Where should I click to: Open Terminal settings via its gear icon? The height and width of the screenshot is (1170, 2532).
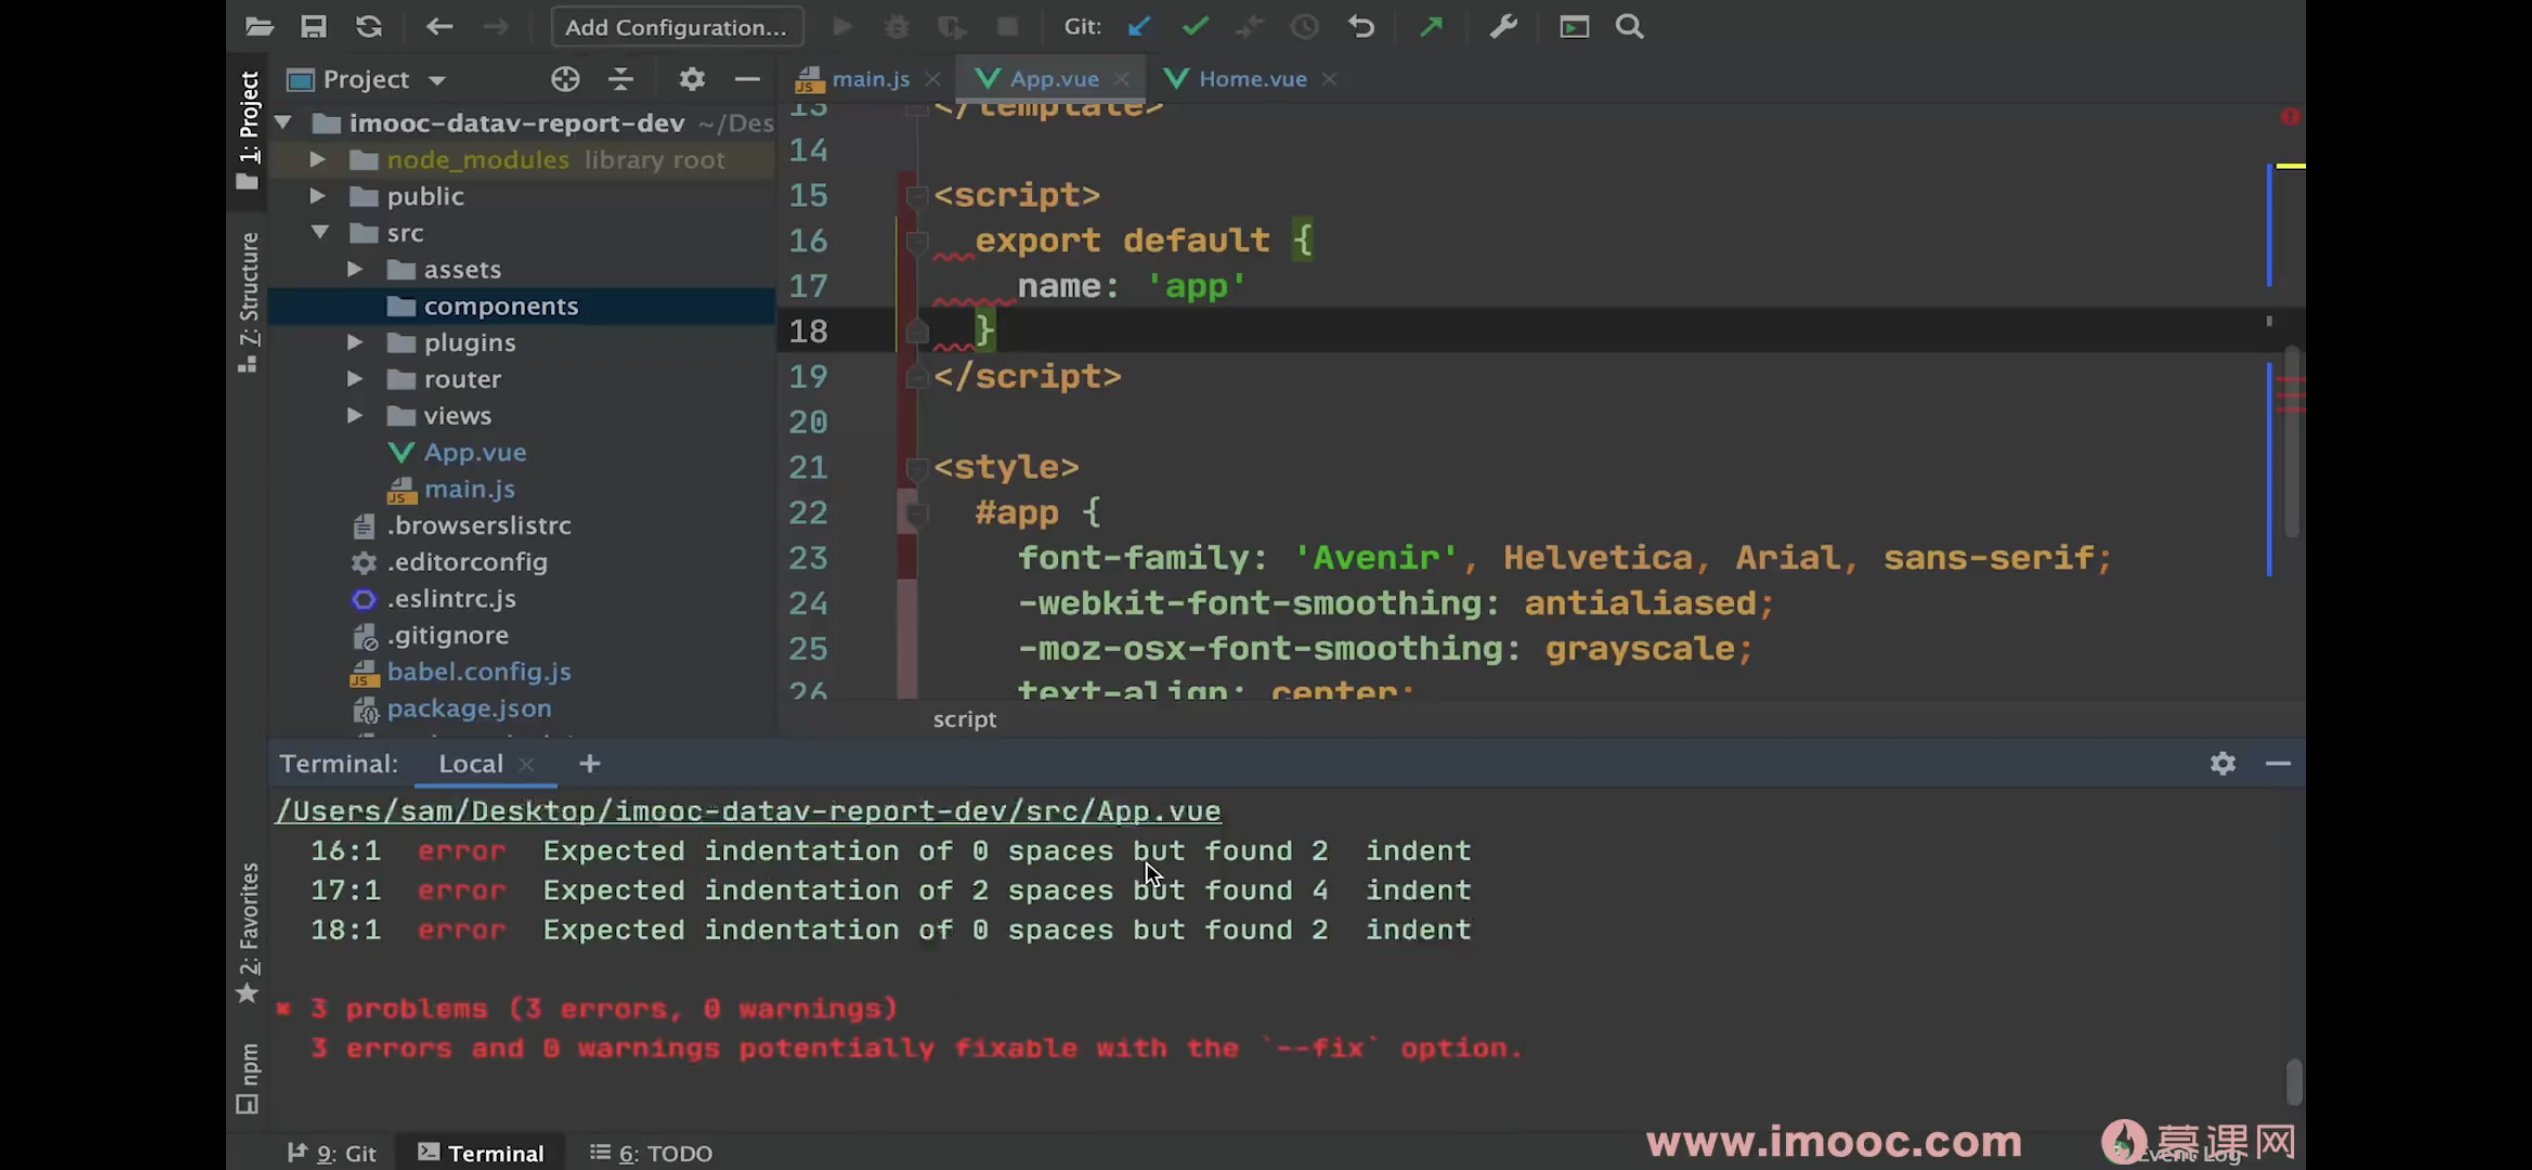click(x=2222, y=763)
